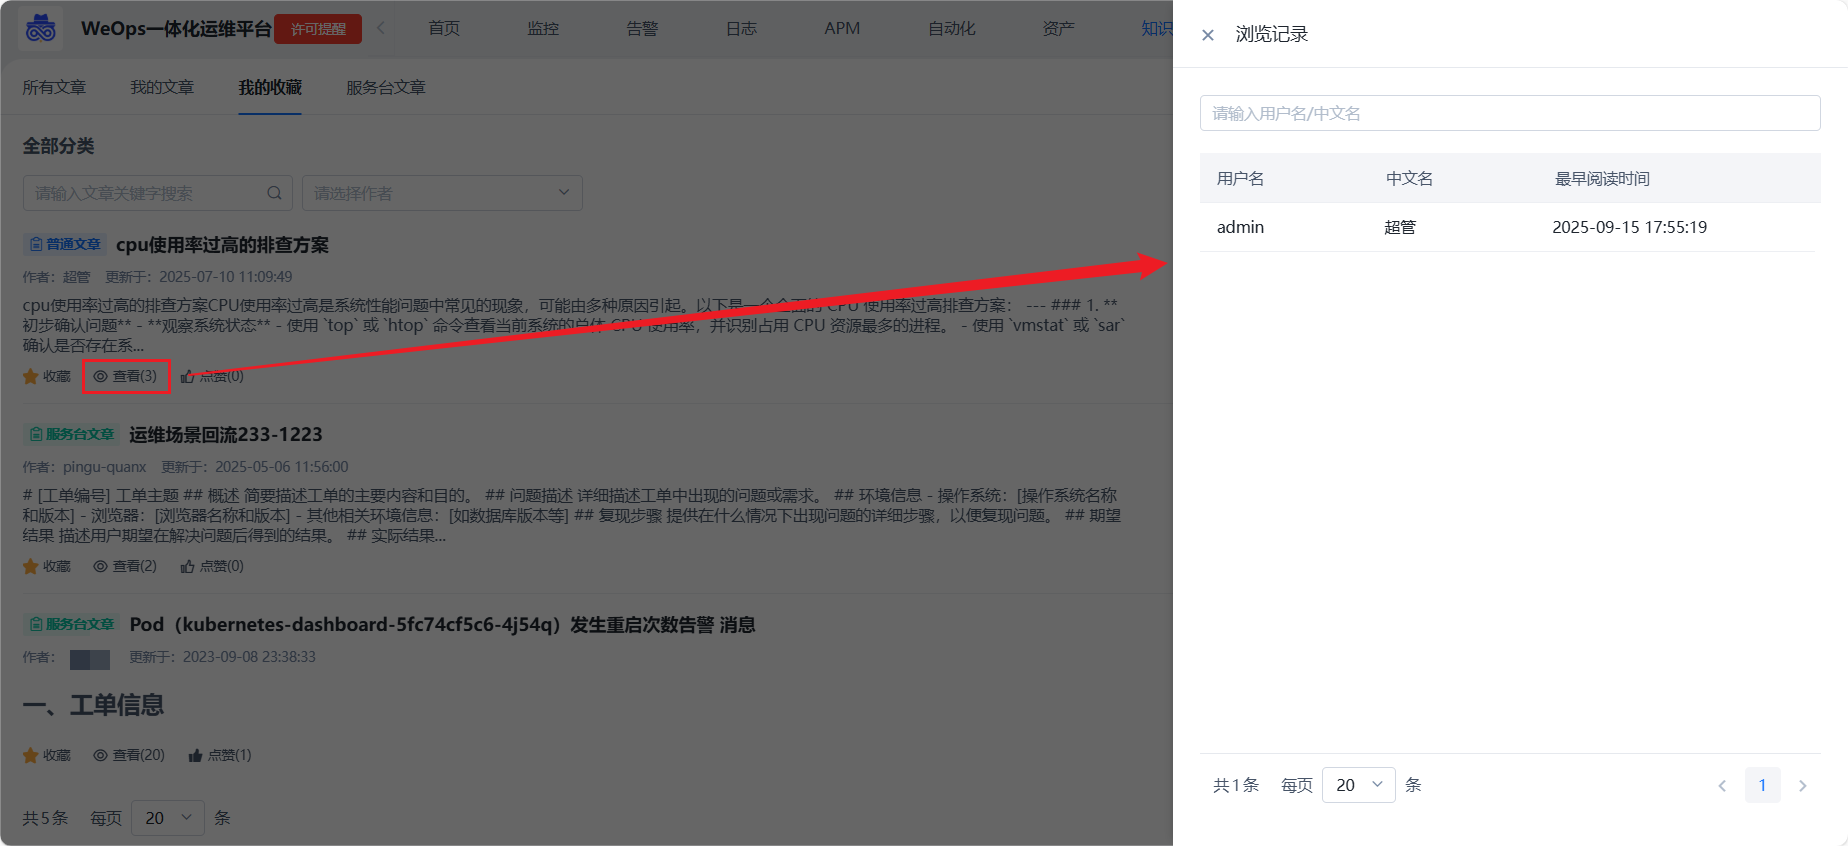Switch to the 所有文章 tab
Screen dimensions: 1848x846
[x=54, y=88]
